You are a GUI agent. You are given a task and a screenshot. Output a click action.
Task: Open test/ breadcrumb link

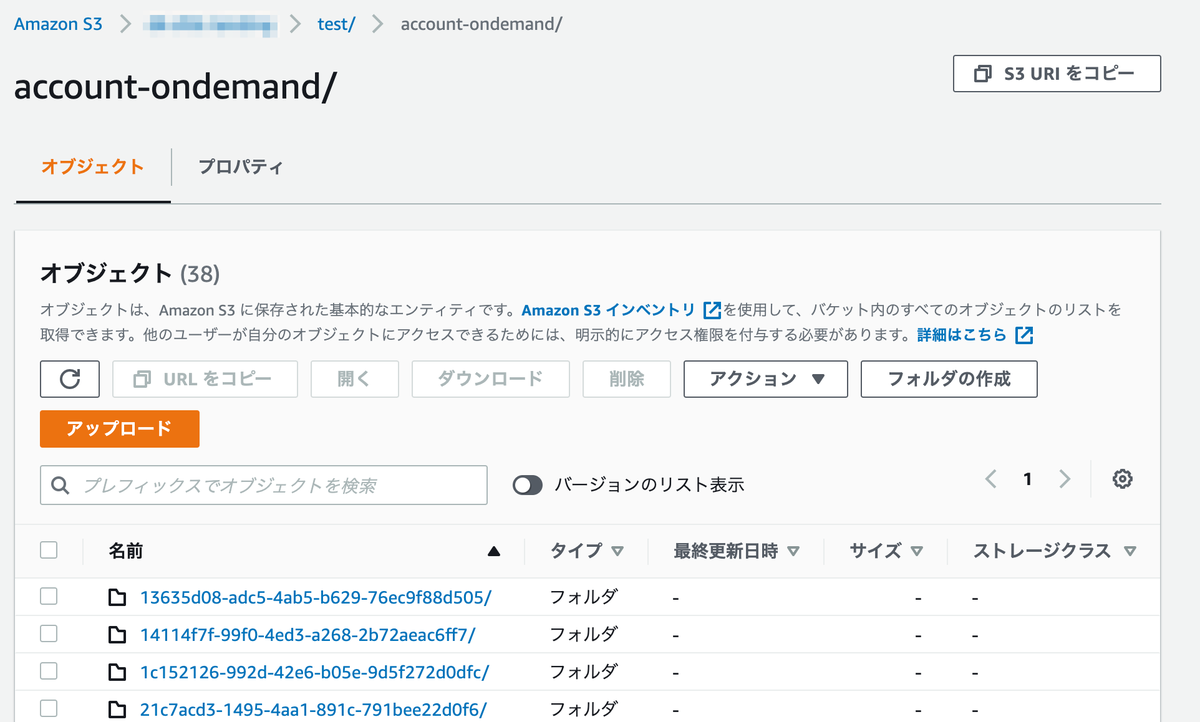click(337, 24)
